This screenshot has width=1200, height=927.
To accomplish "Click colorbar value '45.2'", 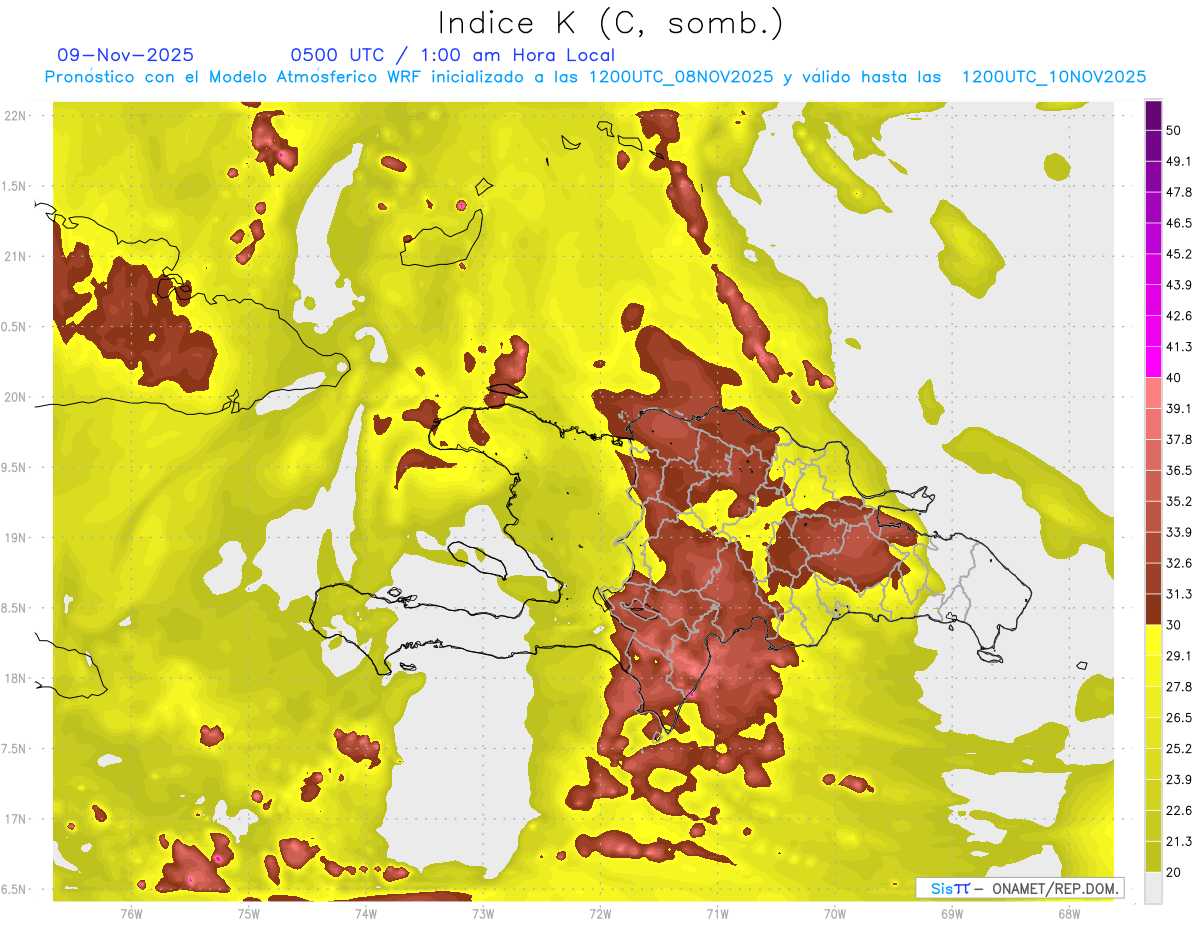I will 1178,254.
